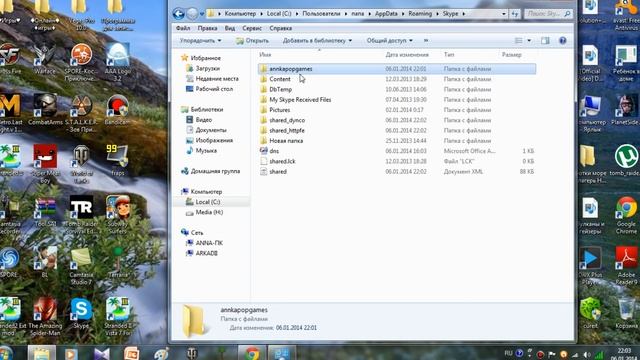640x360 pixels.
Task: Click the AppData breadcrumb in address bar
Action: coord(386,14)
